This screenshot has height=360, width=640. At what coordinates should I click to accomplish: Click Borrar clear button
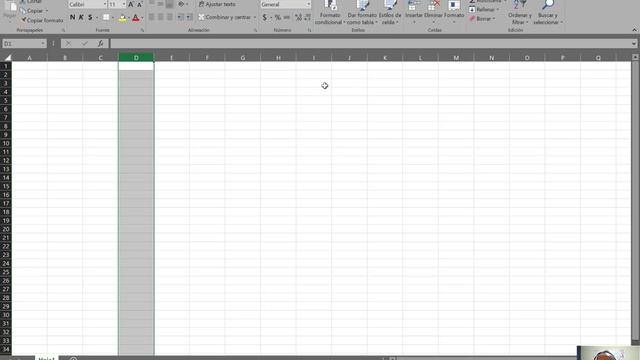(x=482, y=19)
